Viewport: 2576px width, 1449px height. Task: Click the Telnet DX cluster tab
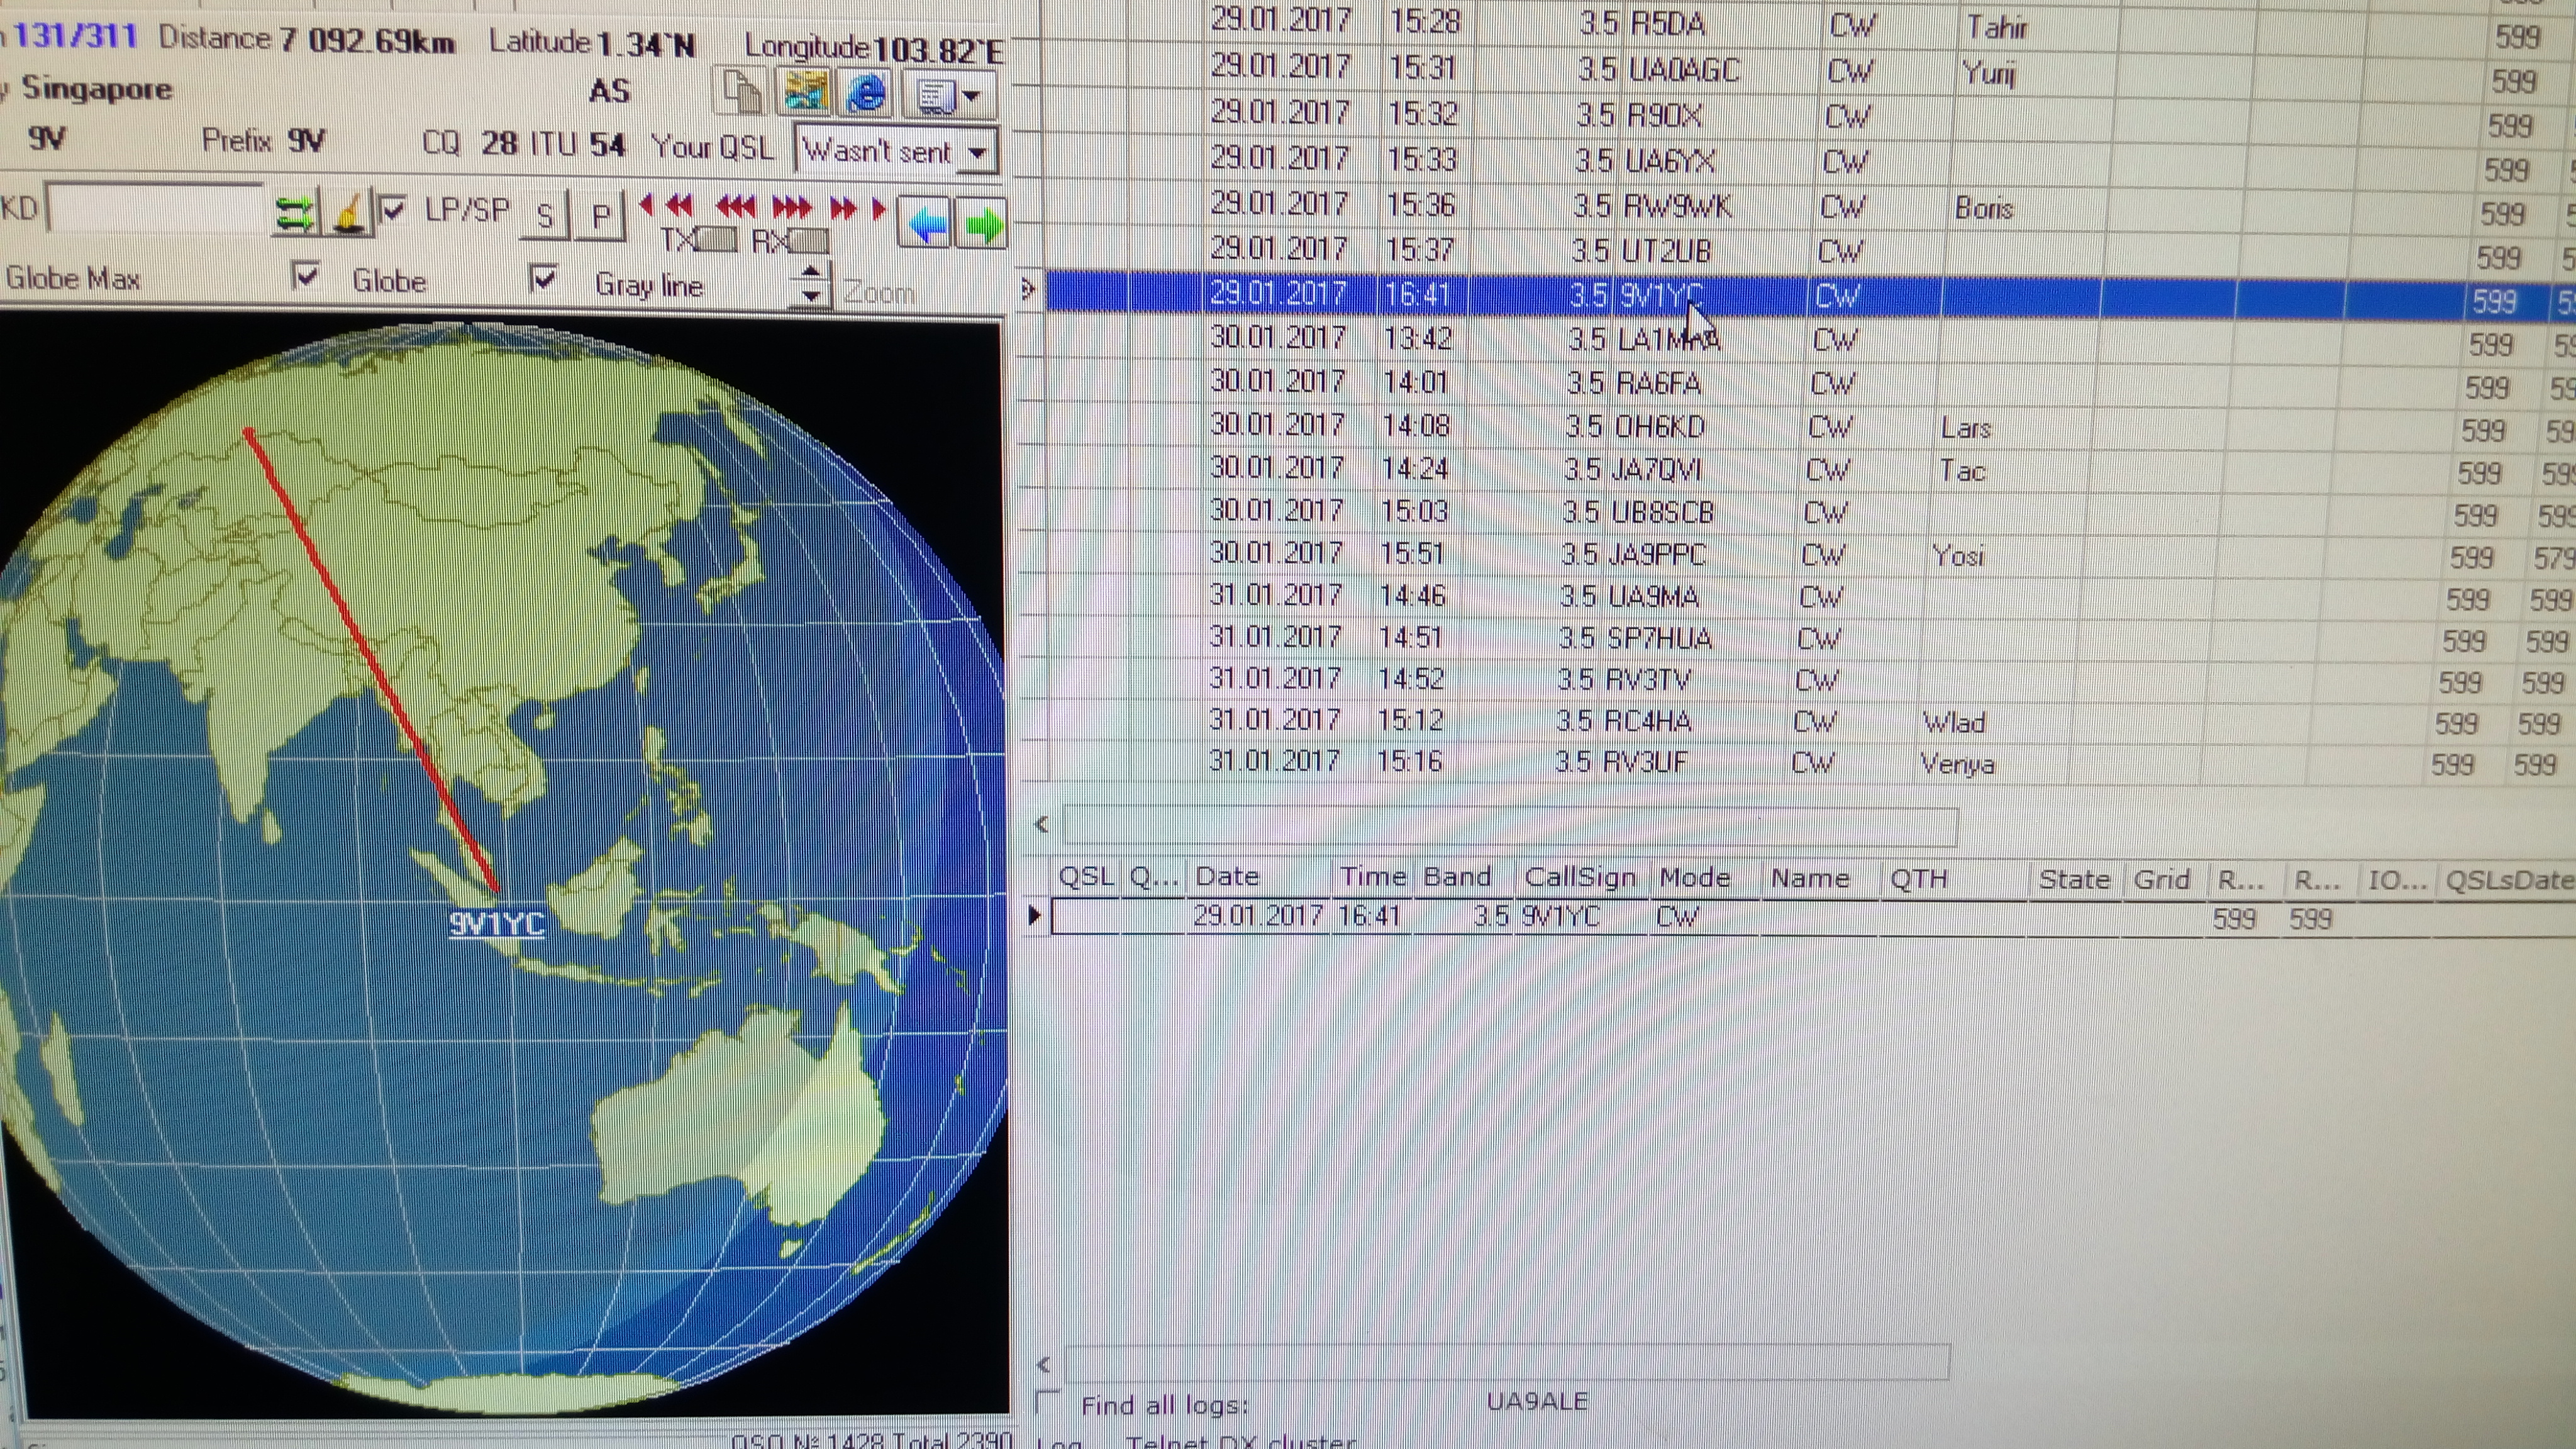[x=1240, y=1440]
